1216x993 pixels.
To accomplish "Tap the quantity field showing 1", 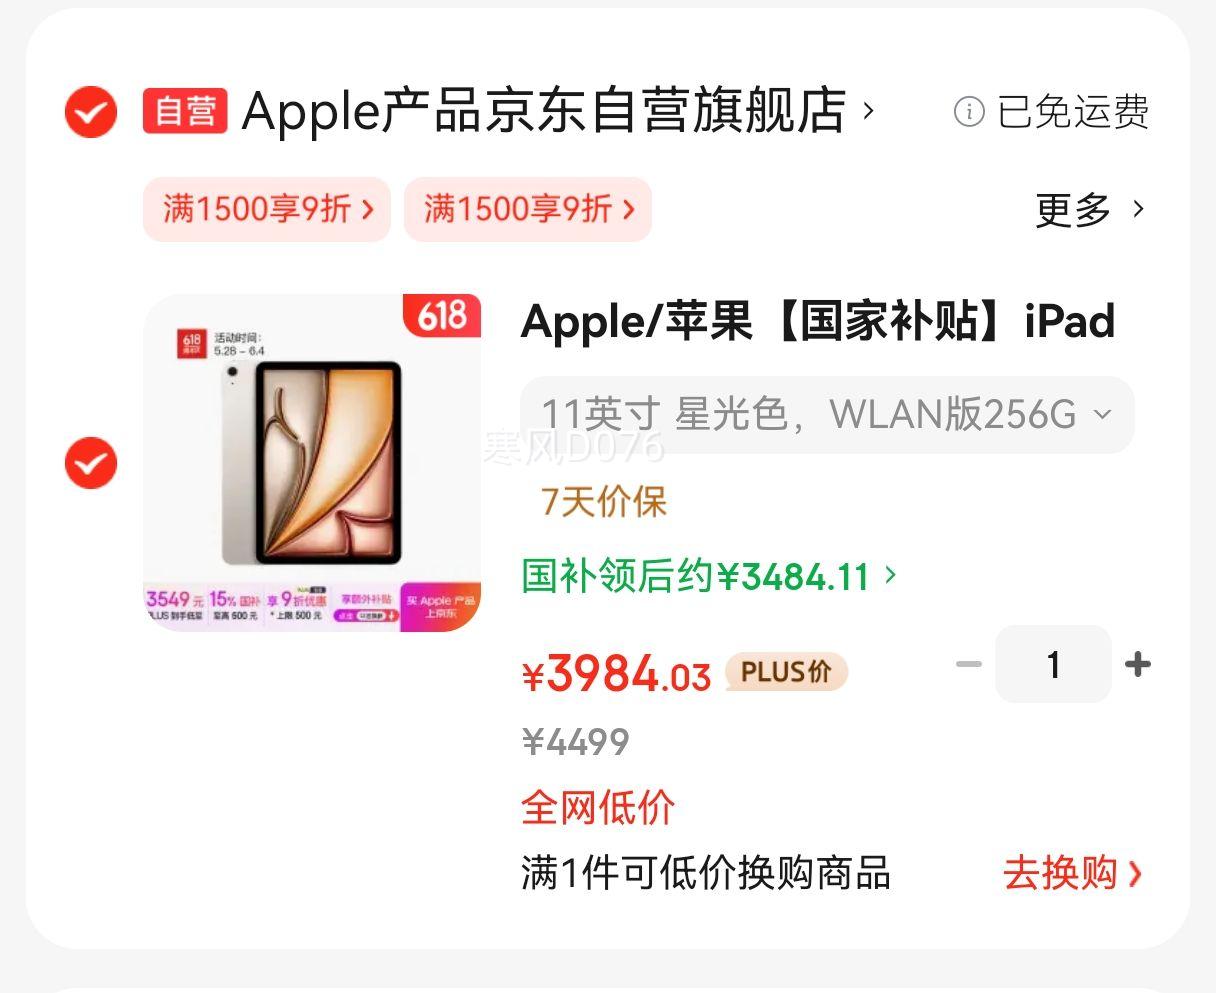I will point(1053,664).
